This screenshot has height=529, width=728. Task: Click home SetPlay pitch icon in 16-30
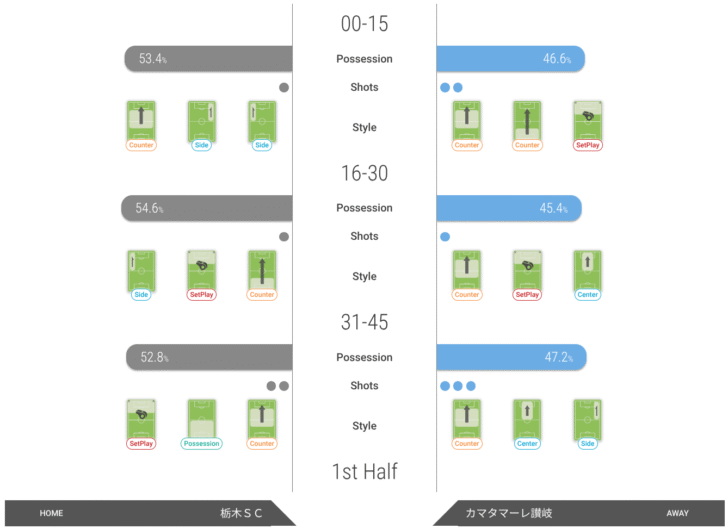pyautogui.click(x=202, y=271)
